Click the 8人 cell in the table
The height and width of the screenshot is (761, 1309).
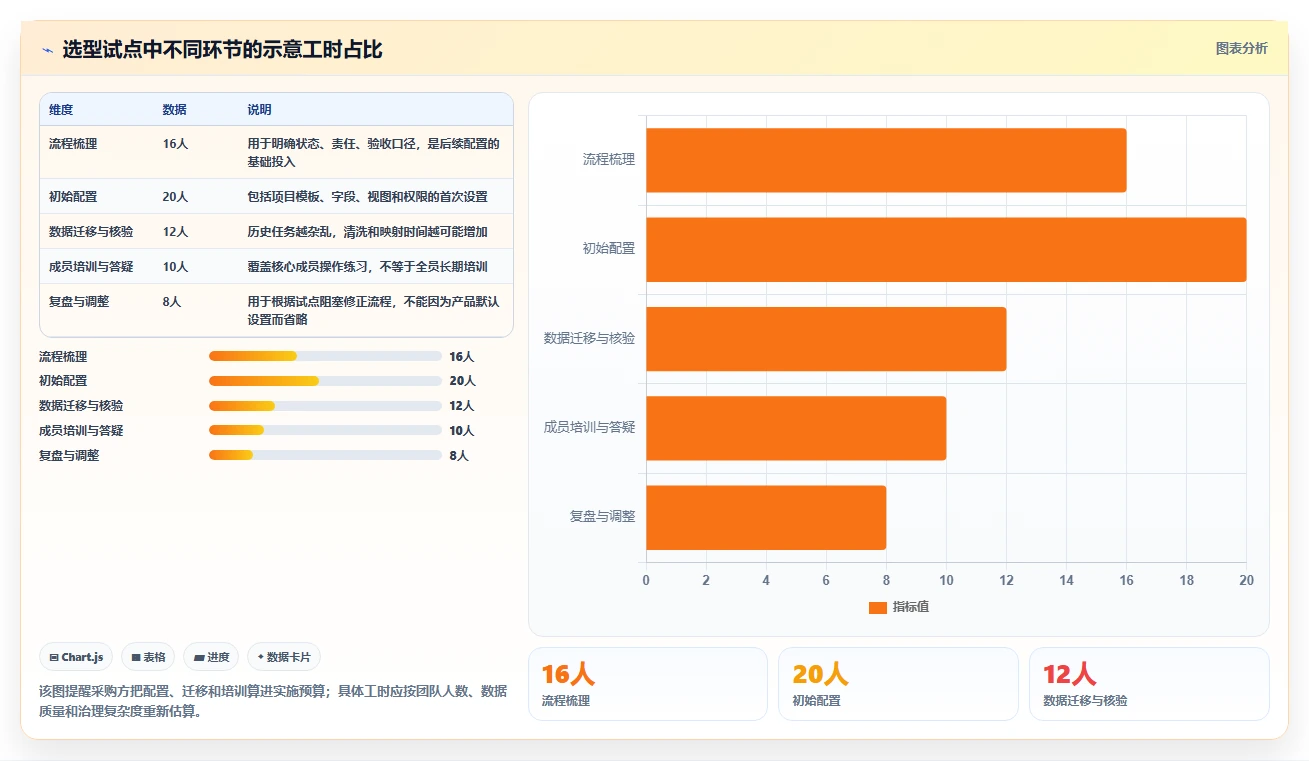(x=172, y=301)
